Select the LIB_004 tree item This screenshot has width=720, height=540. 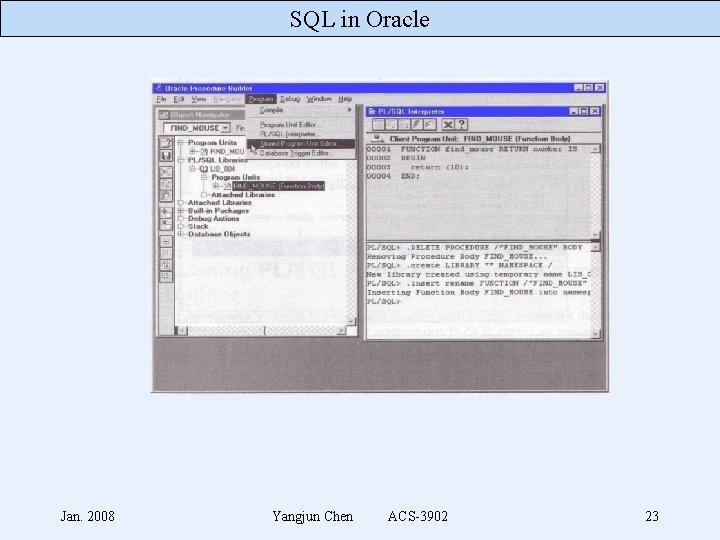(x=223, y=169)
